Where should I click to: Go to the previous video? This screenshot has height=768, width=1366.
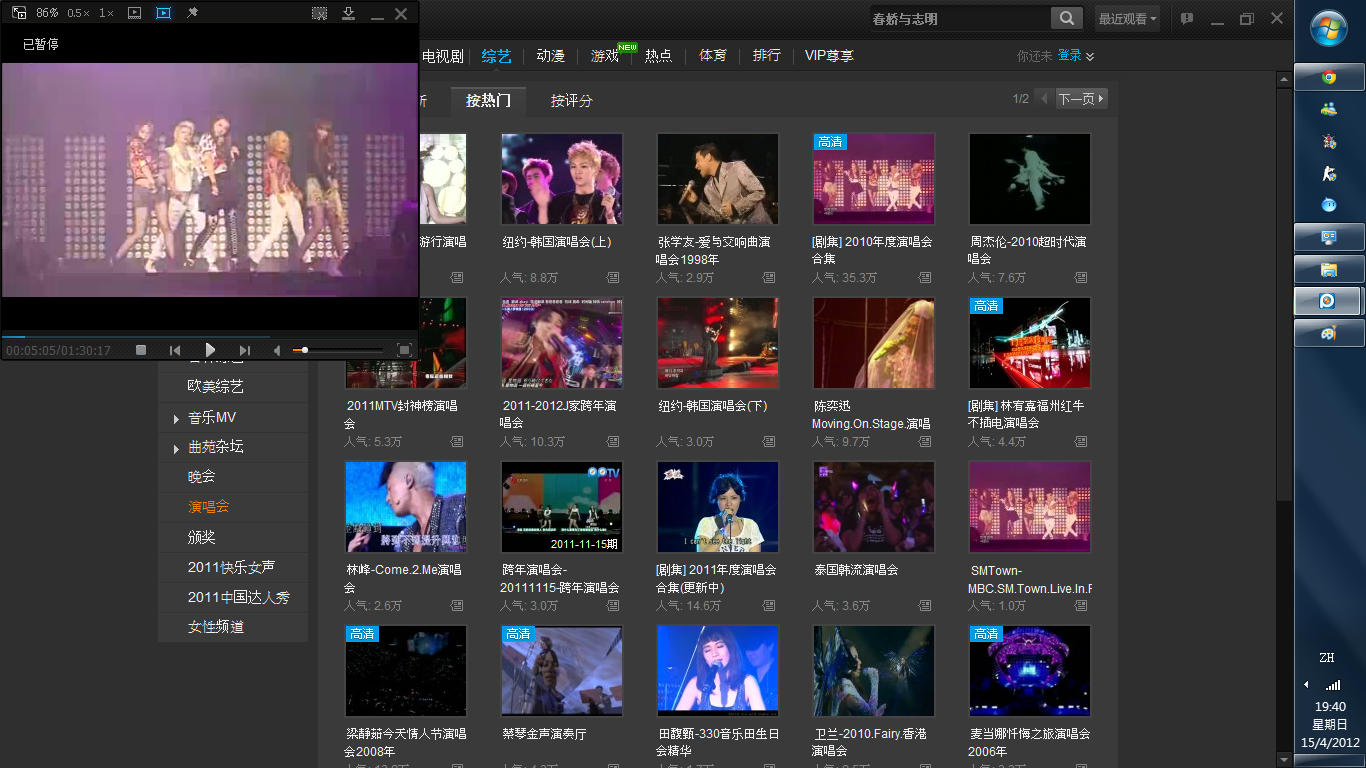(175, 350)
